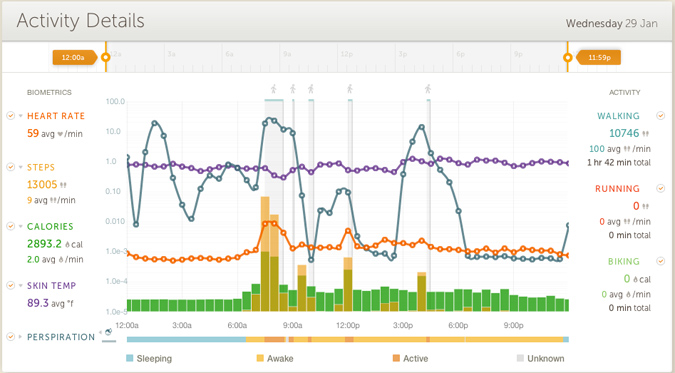Click the yellow Awake legend swatch
675x373 pixels.
point(260,358)
